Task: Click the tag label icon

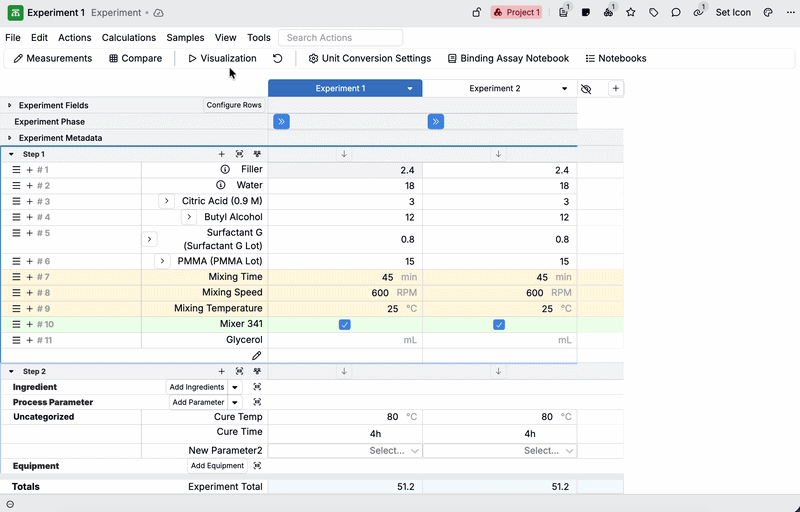Action: click(654, 13)
